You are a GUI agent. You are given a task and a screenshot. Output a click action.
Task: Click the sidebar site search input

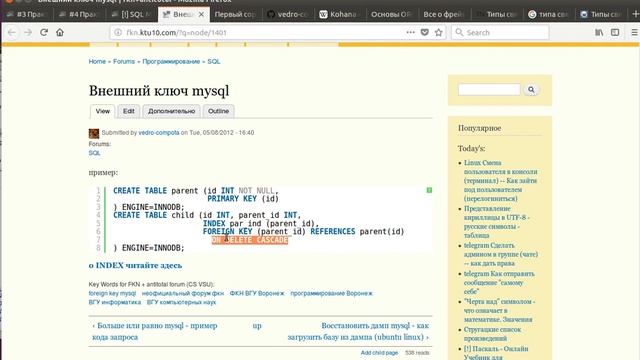click(489, 89)
